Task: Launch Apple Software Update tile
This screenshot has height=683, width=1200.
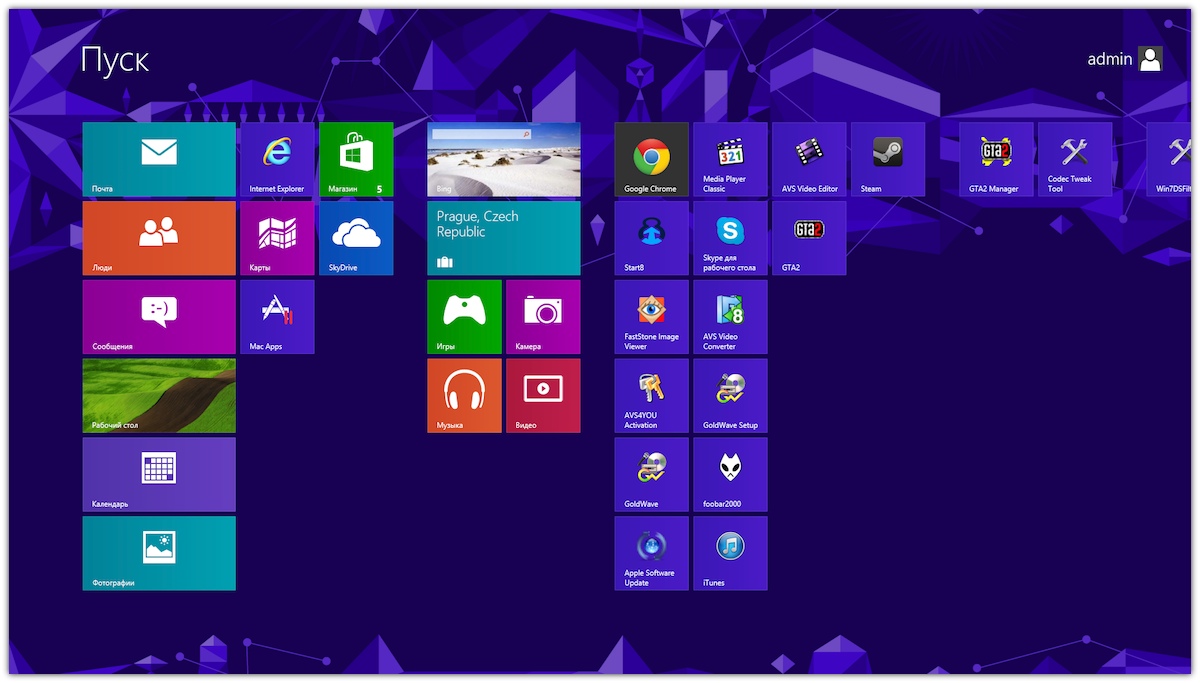Action: [x=651, y=553]
